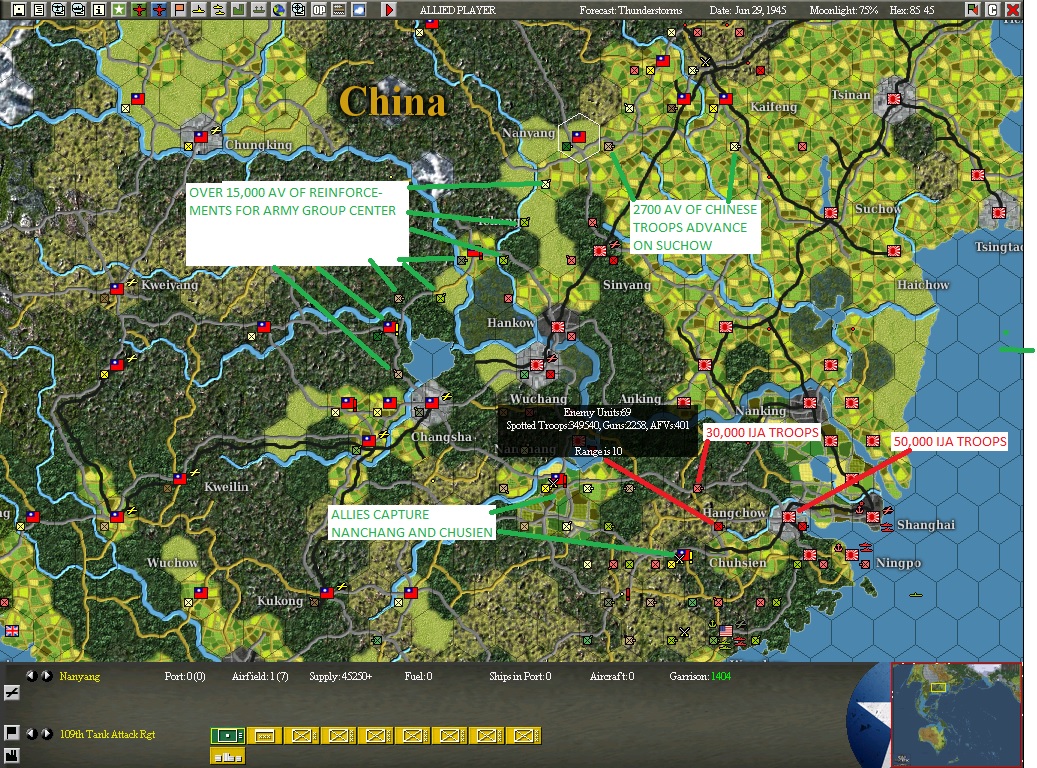Open the 109th Tank Attack Rgt unit name
This screenshot has width=1037, height=768.
point(108,734)
